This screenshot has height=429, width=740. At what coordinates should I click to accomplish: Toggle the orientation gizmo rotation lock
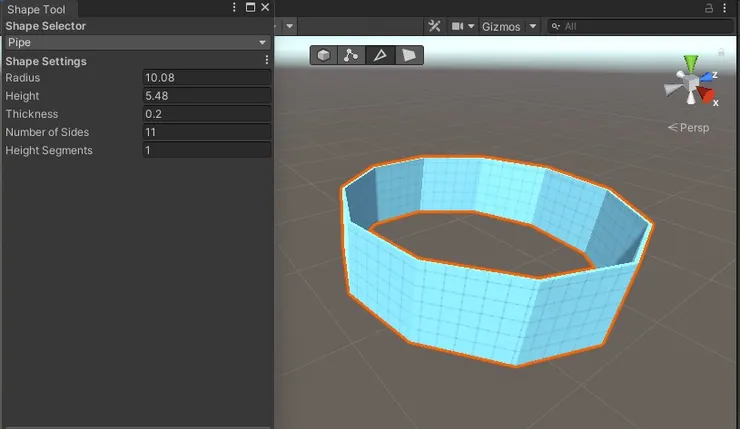pos(721,52)
